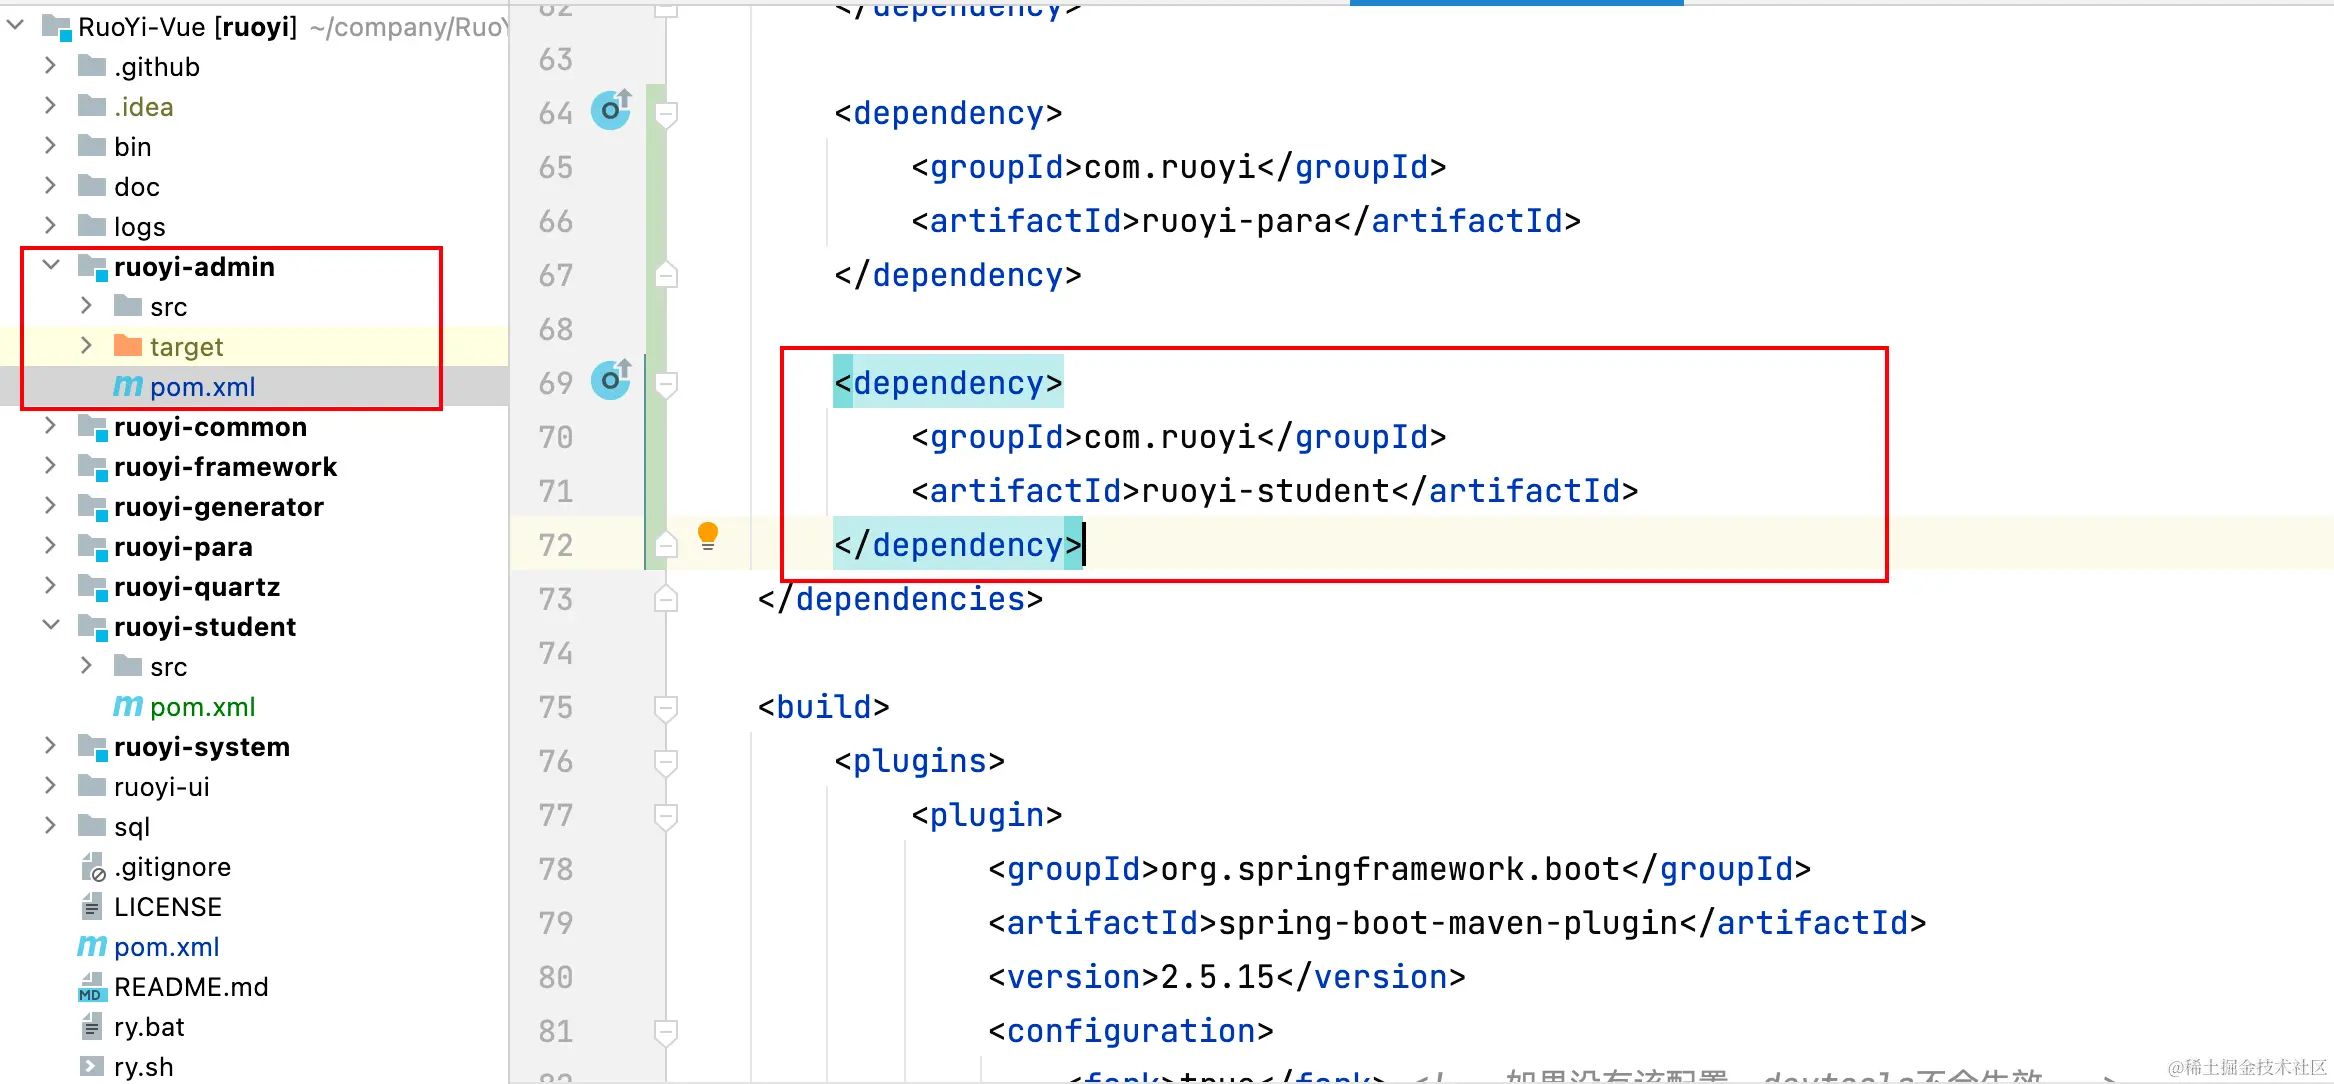Fold the plugins tag at line 76
The image size is (2334, 1084).
point(666,761)
